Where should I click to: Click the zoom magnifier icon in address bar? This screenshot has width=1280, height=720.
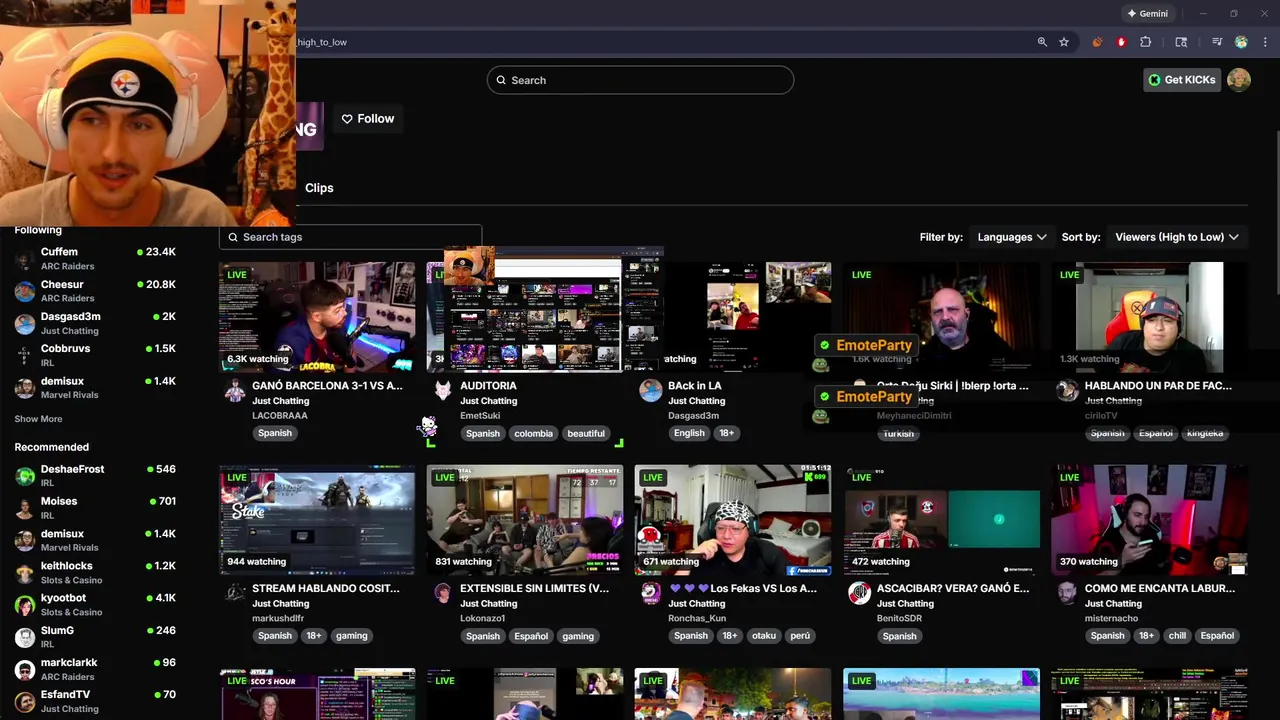(1042, 42)
